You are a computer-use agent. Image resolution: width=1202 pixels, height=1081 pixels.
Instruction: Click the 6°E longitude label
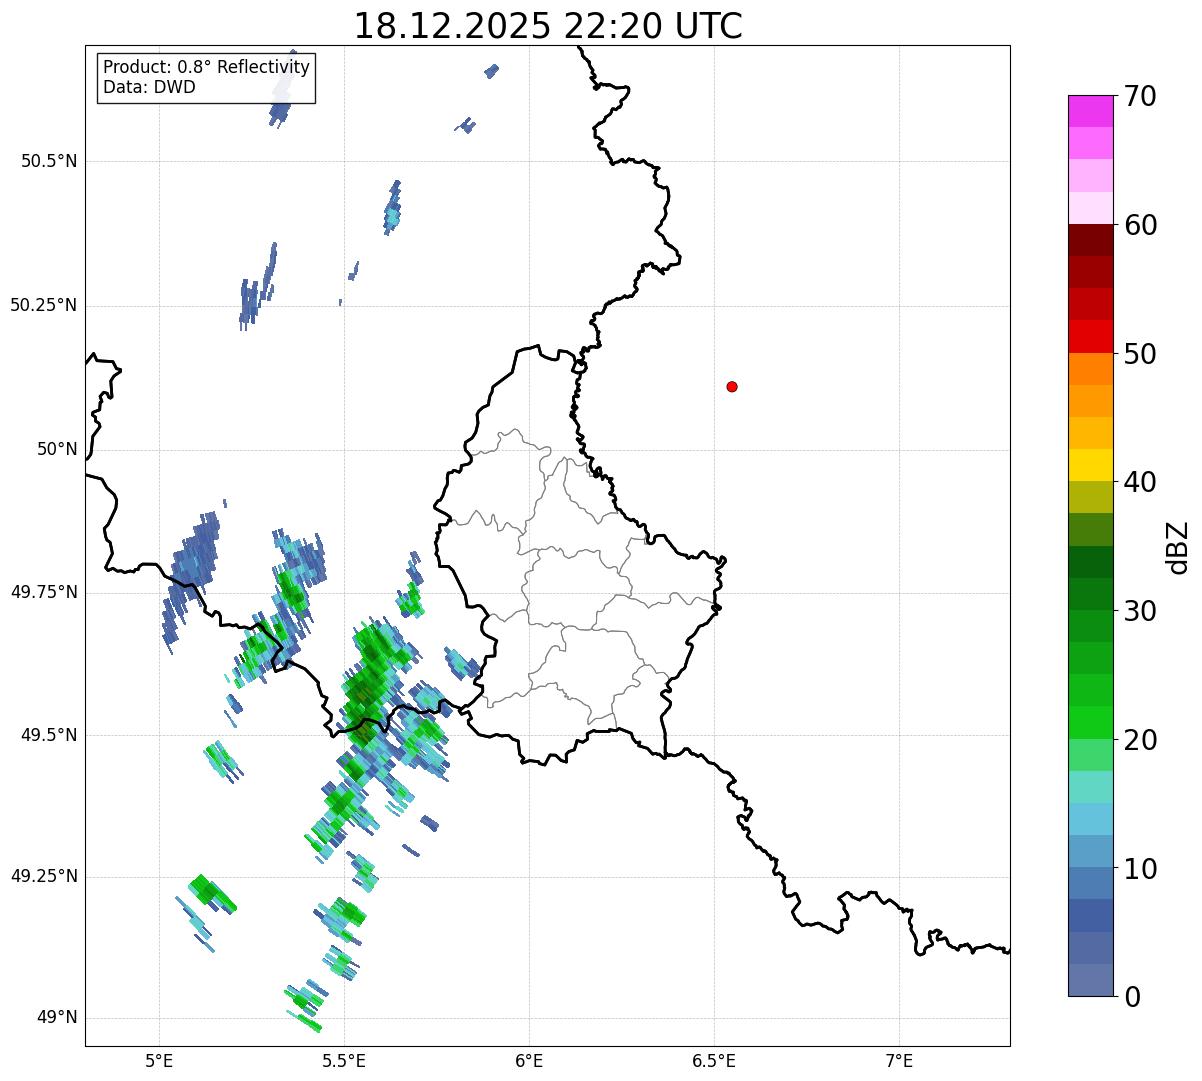click(x=529, y=1060)
